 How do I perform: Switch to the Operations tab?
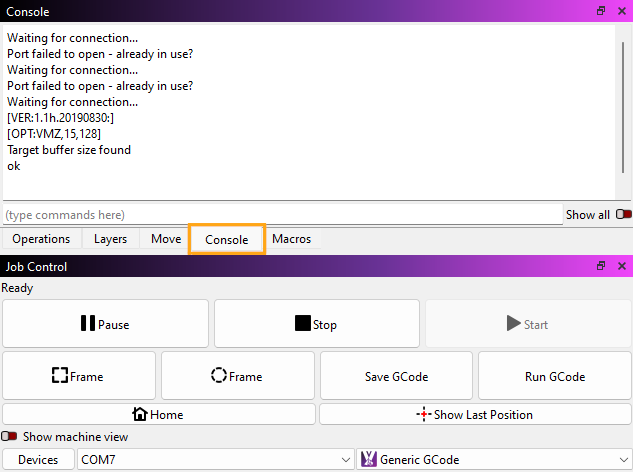[x=41, y=239]
